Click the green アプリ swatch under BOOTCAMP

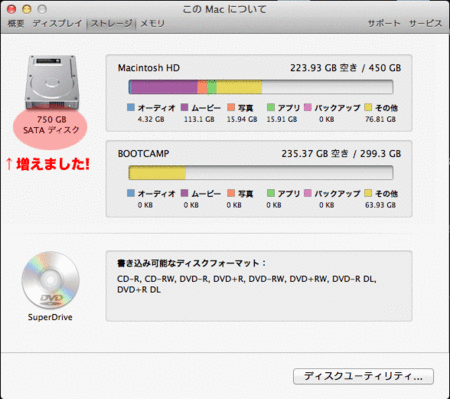[271, 193]
